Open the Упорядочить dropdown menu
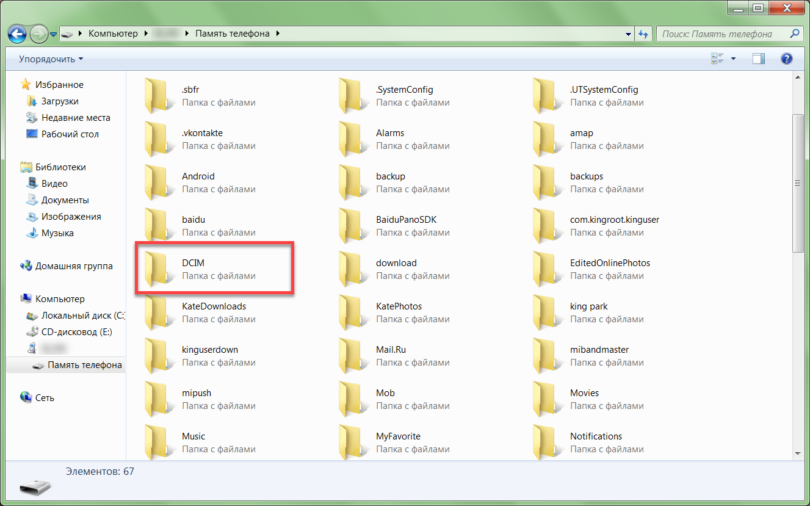810x506 pixels. pos(51,59)
